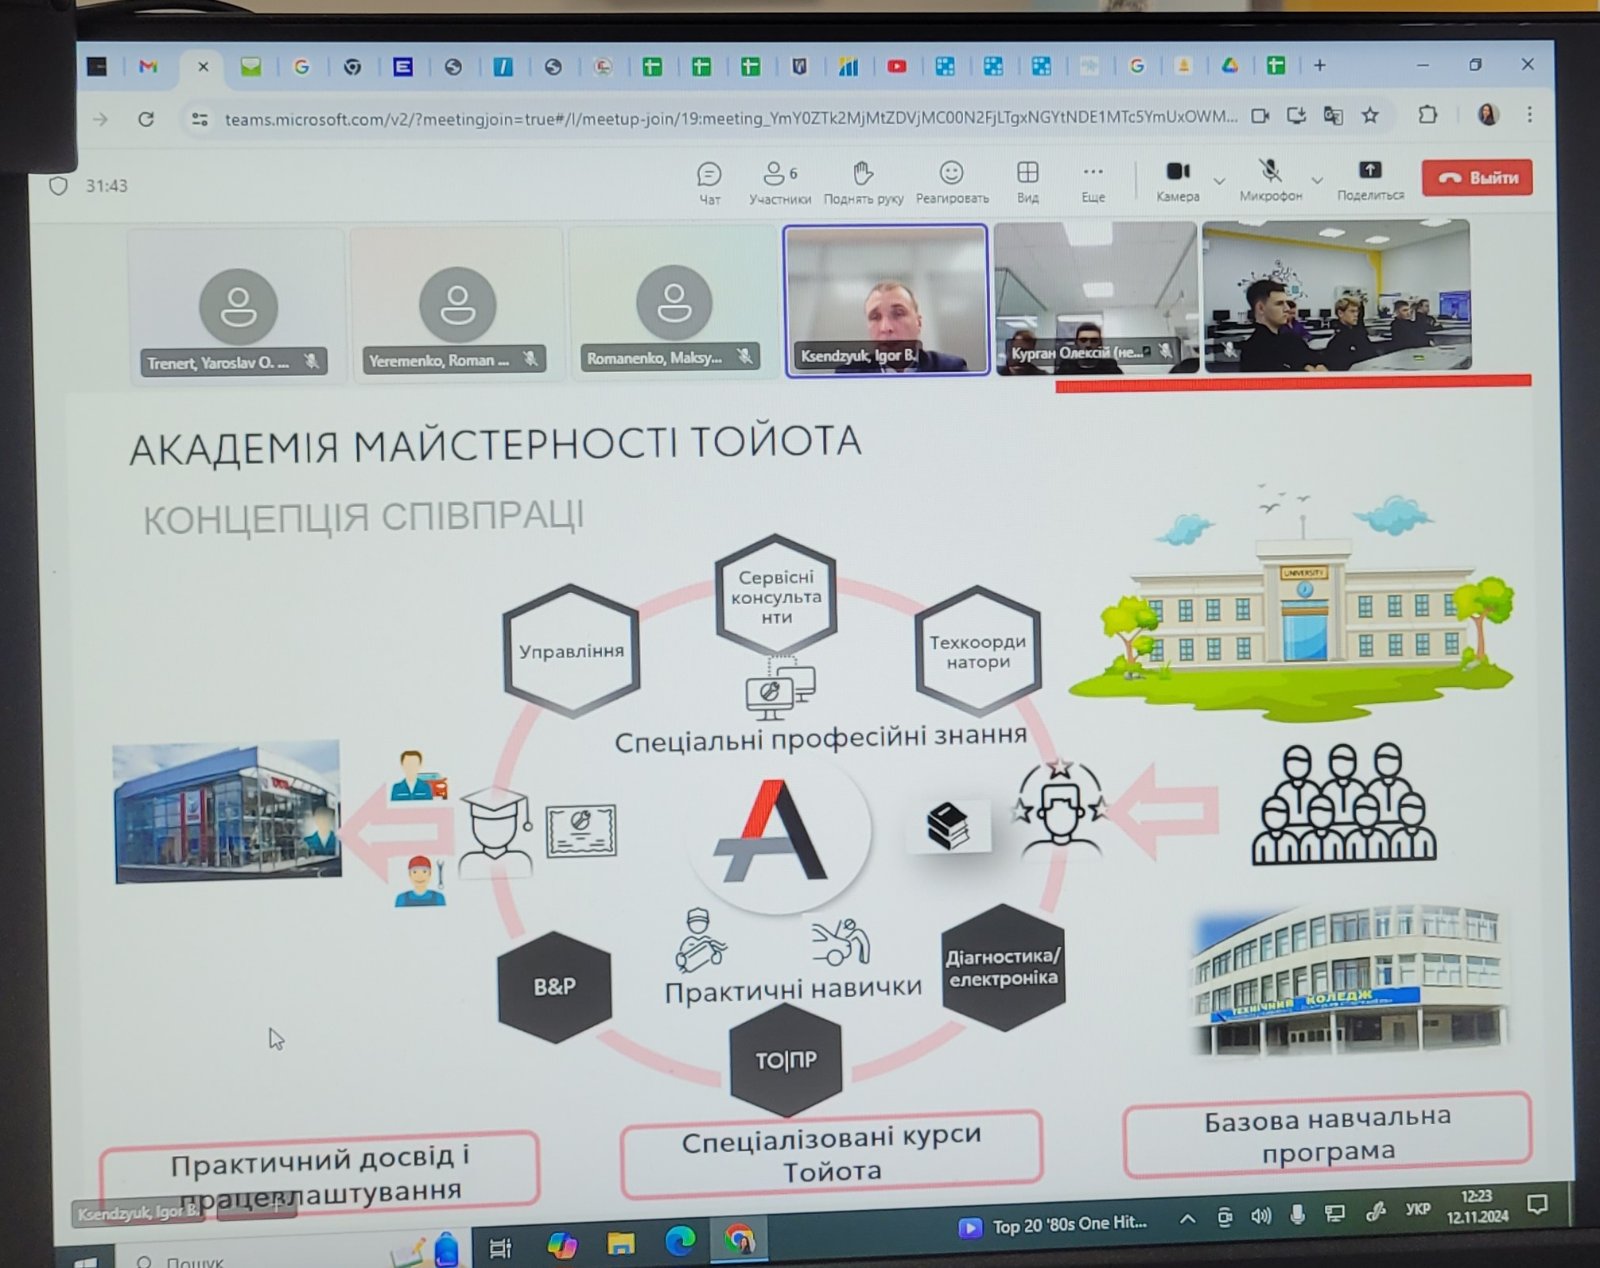Select the Курган Олексій video tile

pyautogui.click(x=1095, y=298)
